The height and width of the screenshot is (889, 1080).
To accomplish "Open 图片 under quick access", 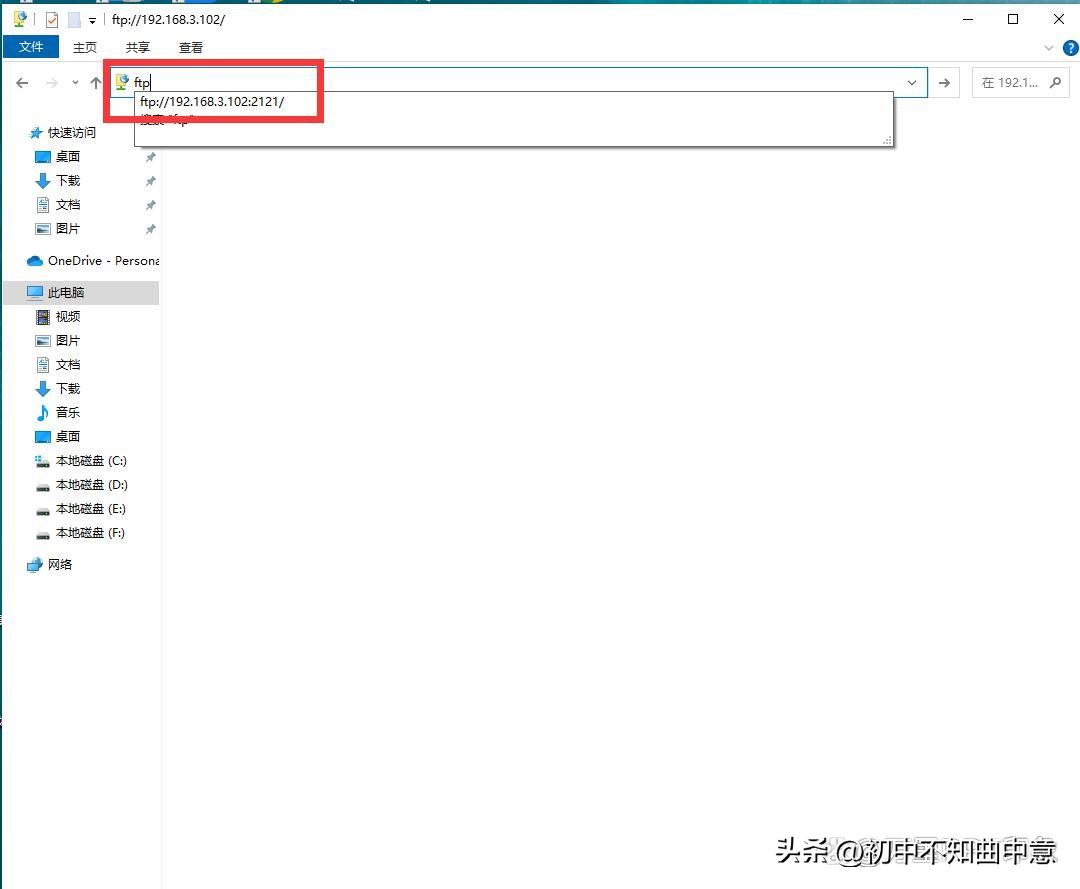I will 68,229.
